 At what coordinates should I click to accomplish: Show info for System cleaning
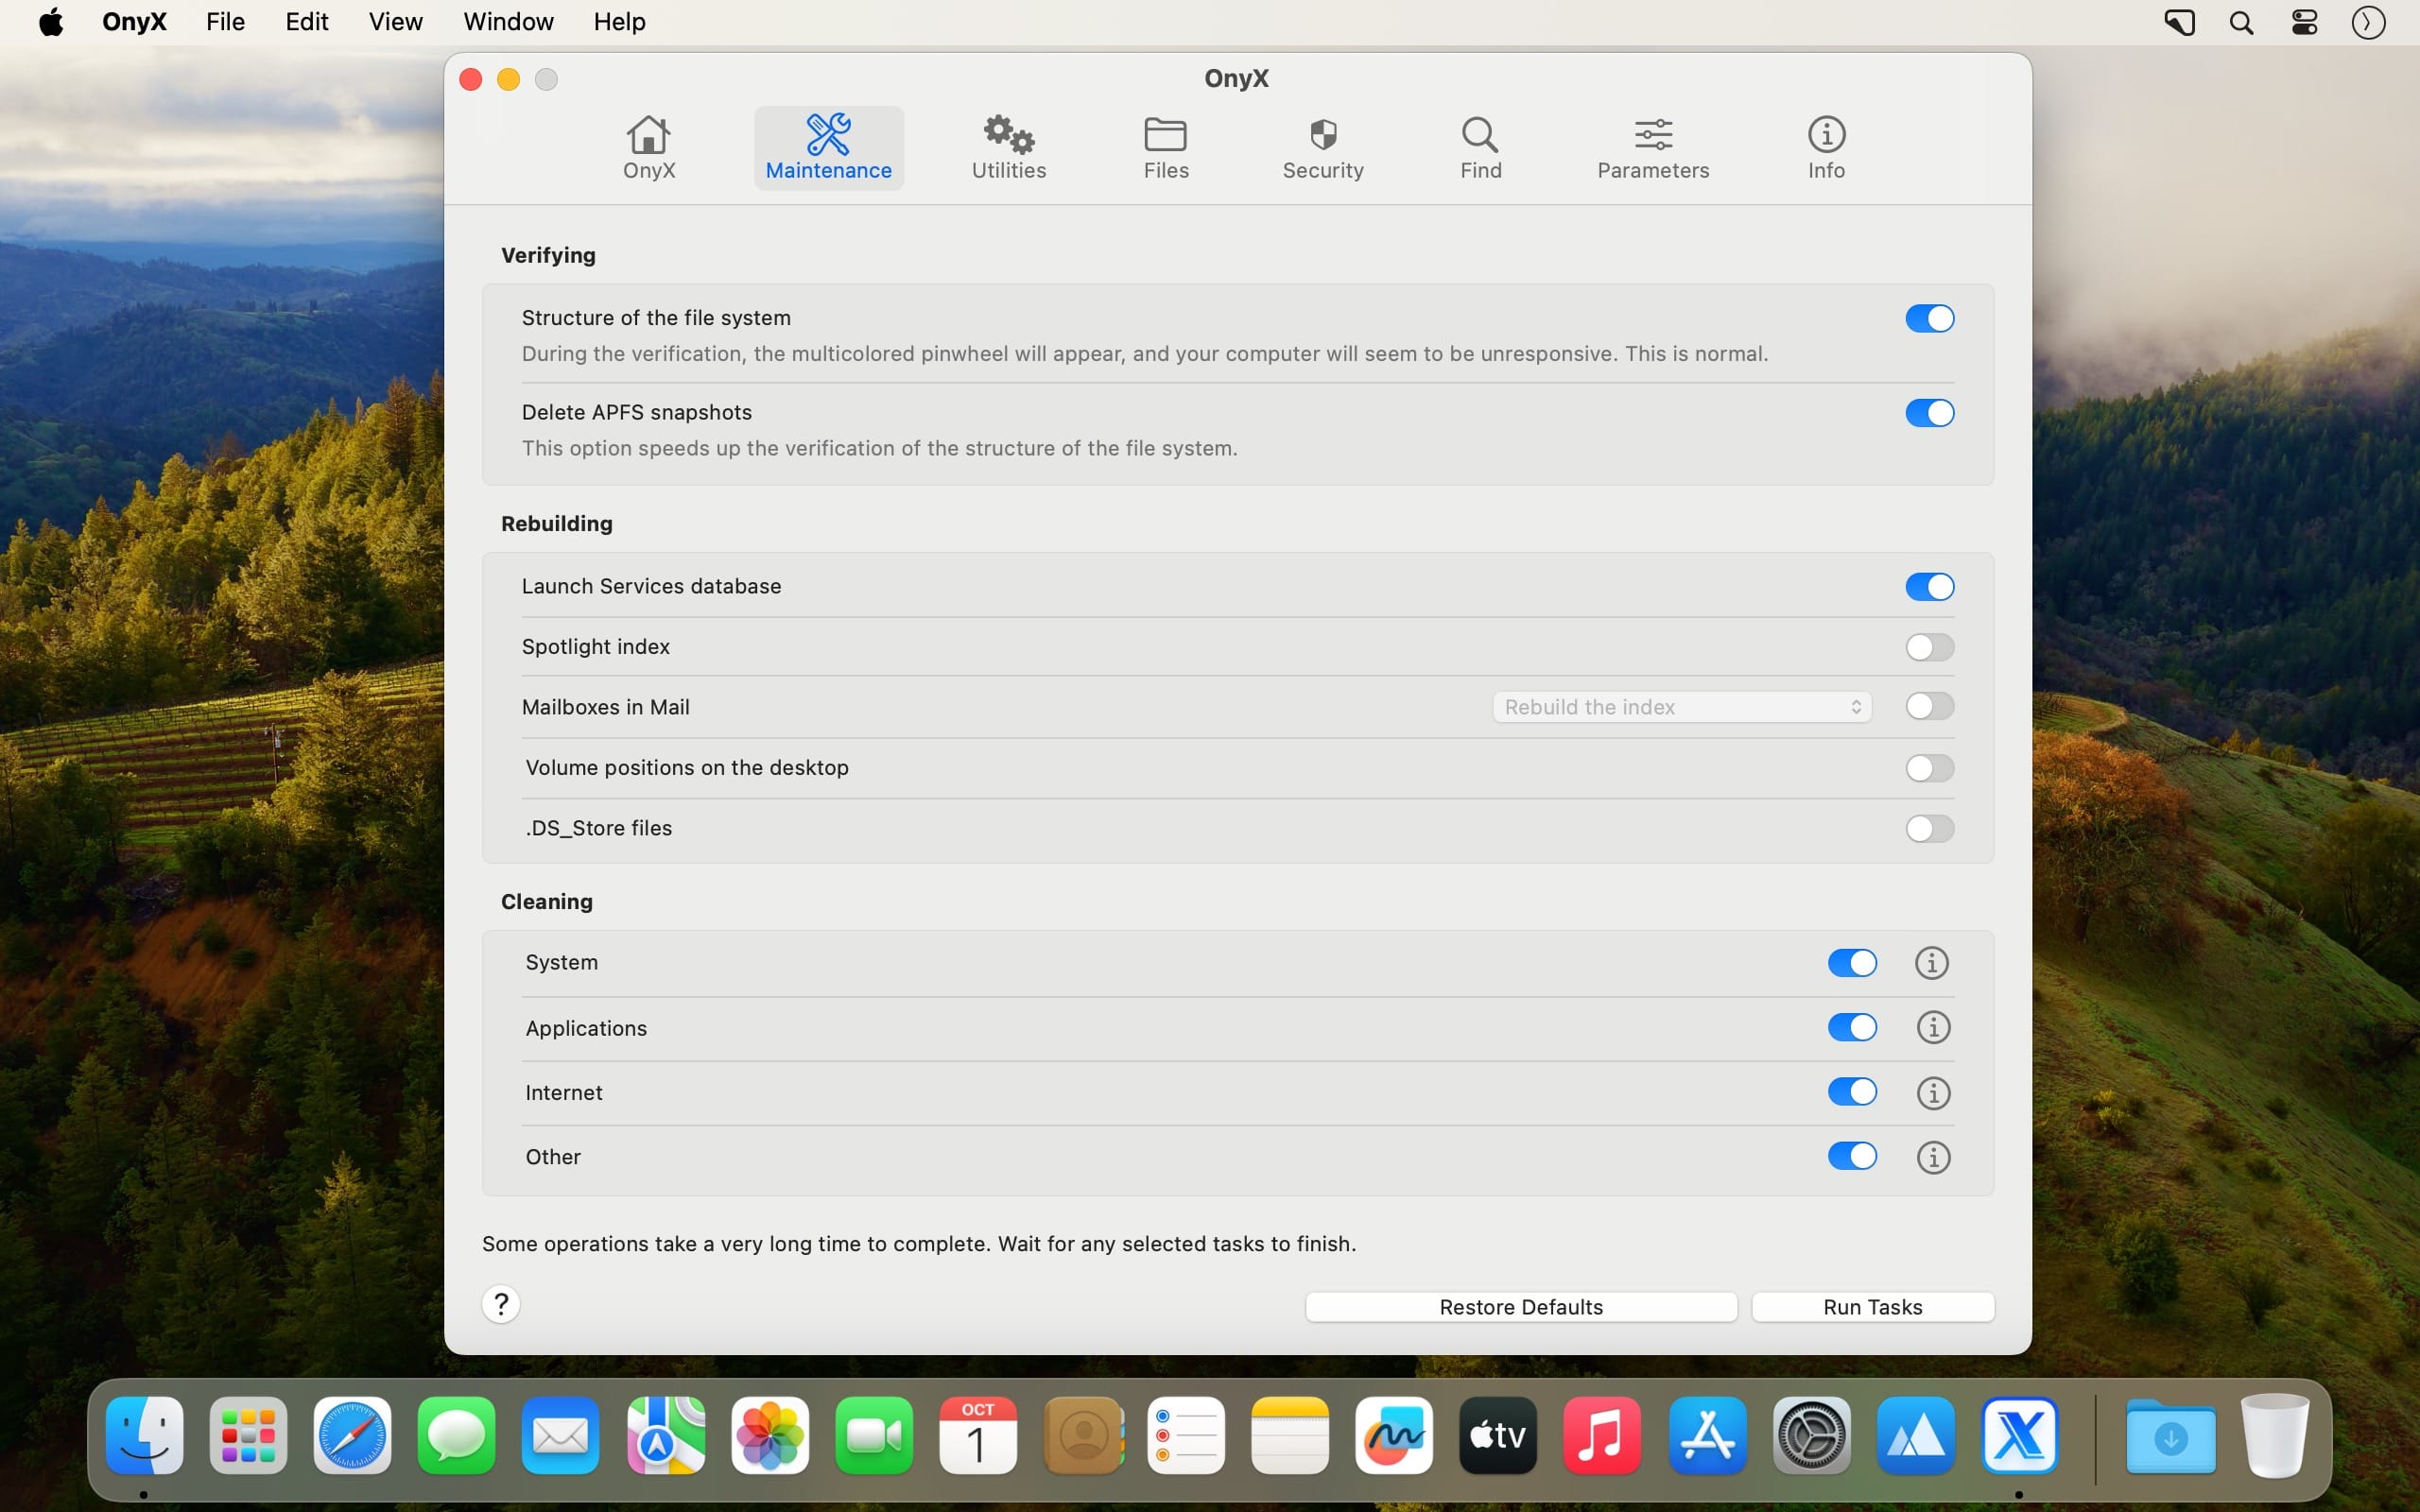(1932, 963)
